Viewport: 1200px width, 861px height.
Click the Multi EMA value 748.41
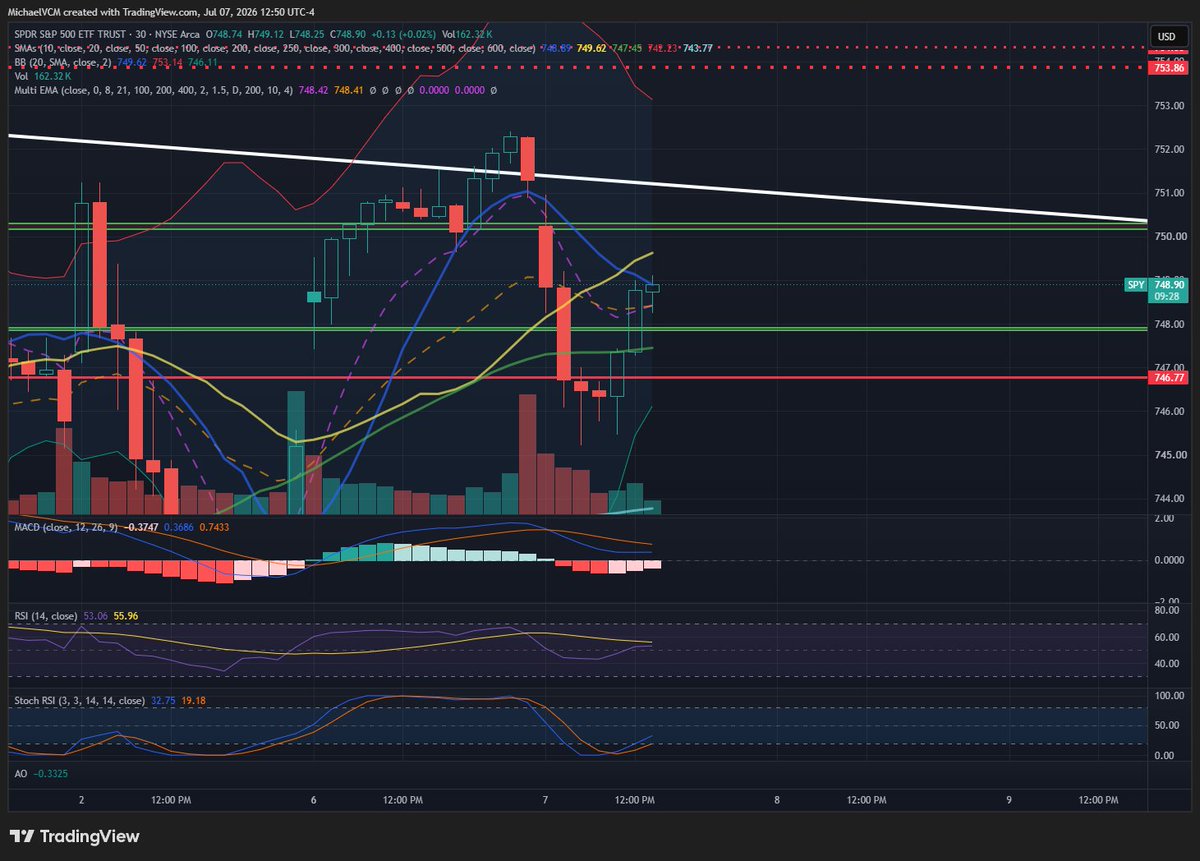[x=349, y=89]
